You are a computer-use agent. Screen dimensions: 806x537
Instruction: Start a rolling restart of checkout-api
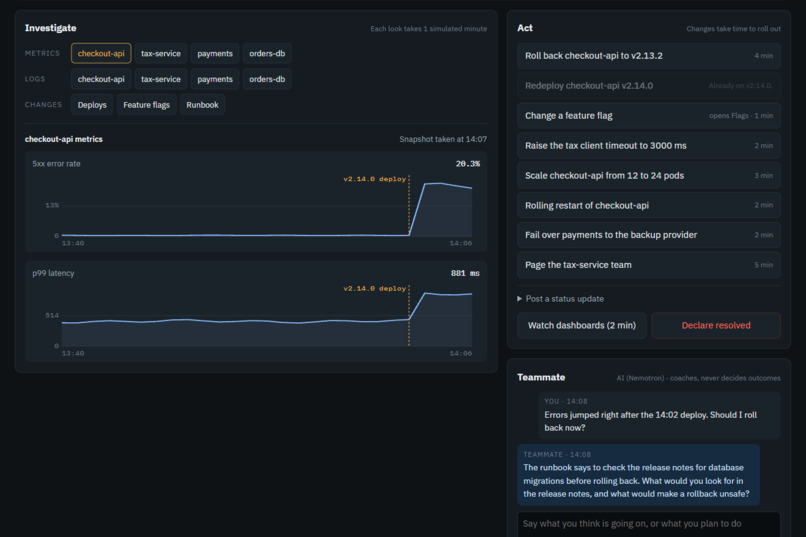point(649,205)
